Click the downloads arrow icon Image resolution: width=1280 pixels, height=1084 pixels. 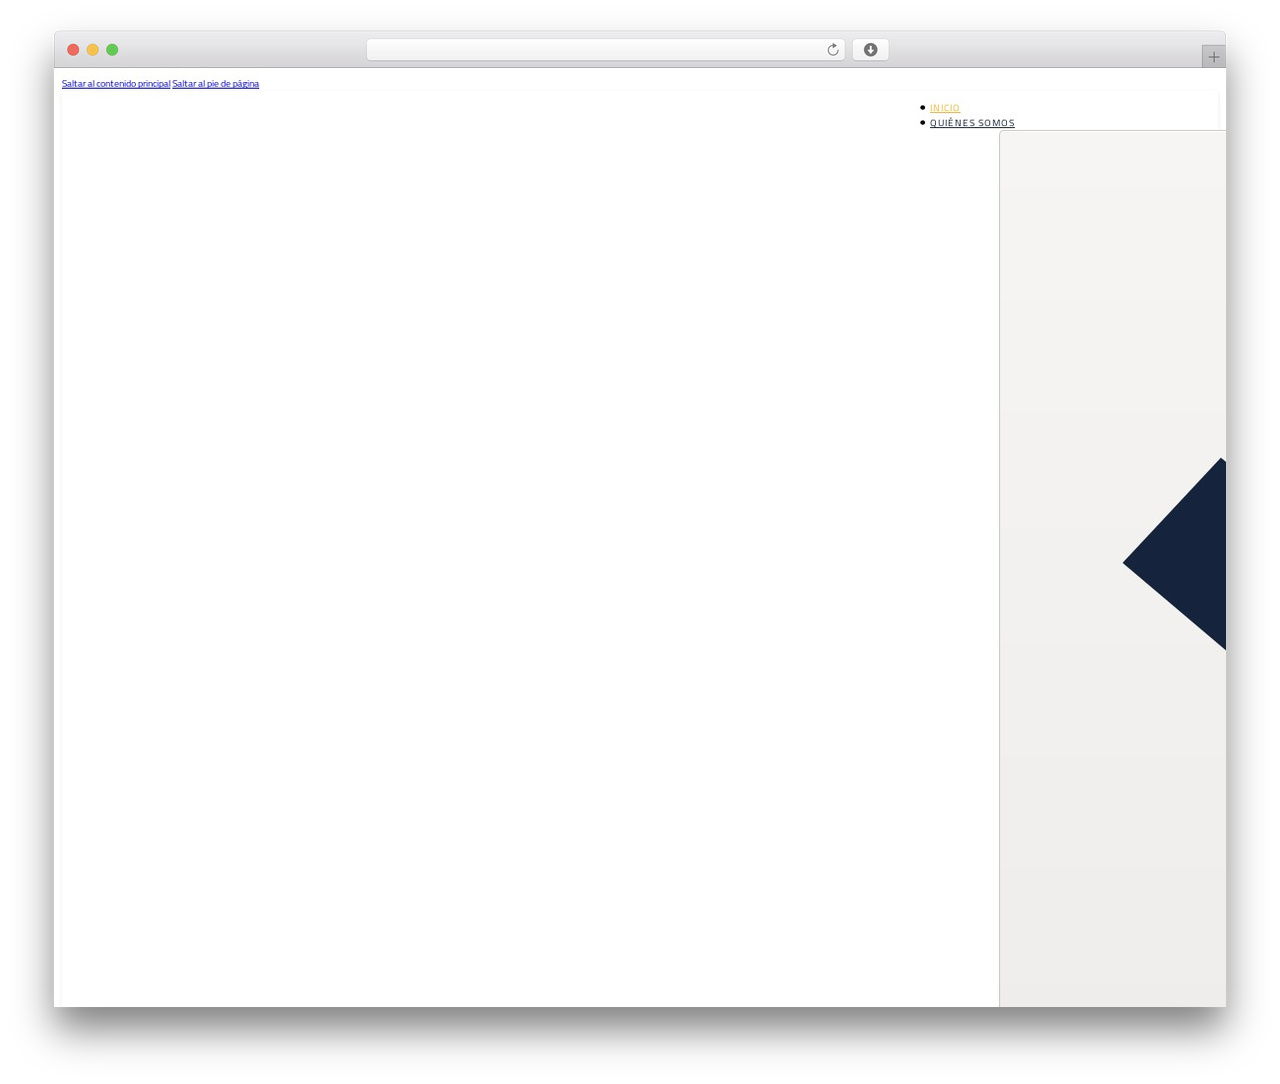870,50
